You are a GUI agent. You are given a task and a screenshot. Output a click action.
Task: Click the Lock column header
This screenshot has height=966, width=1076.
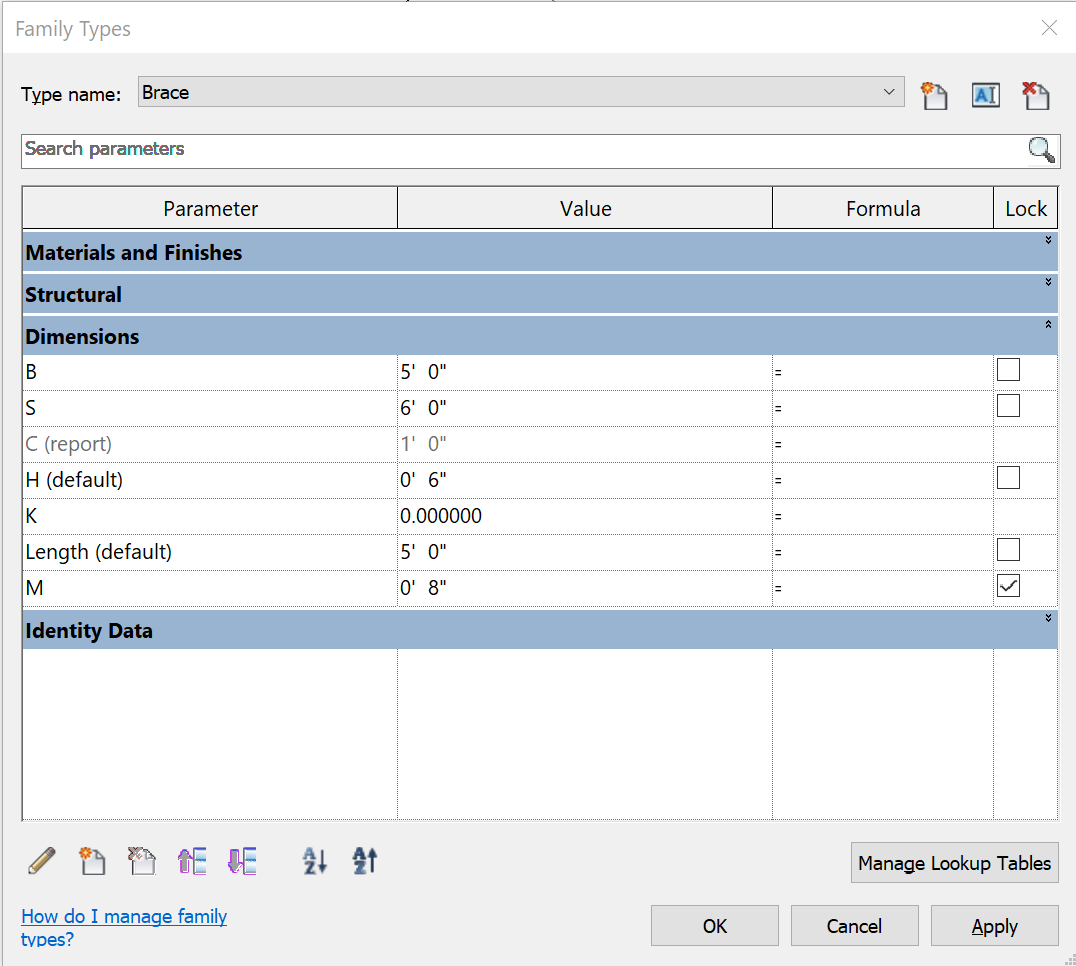click(1026, 208)
